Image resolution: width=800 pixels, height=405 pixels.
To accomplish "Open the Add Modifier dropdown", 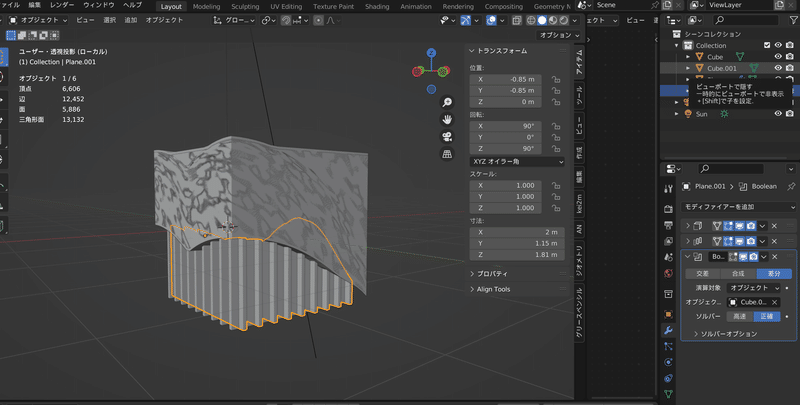I will point(738,207).
